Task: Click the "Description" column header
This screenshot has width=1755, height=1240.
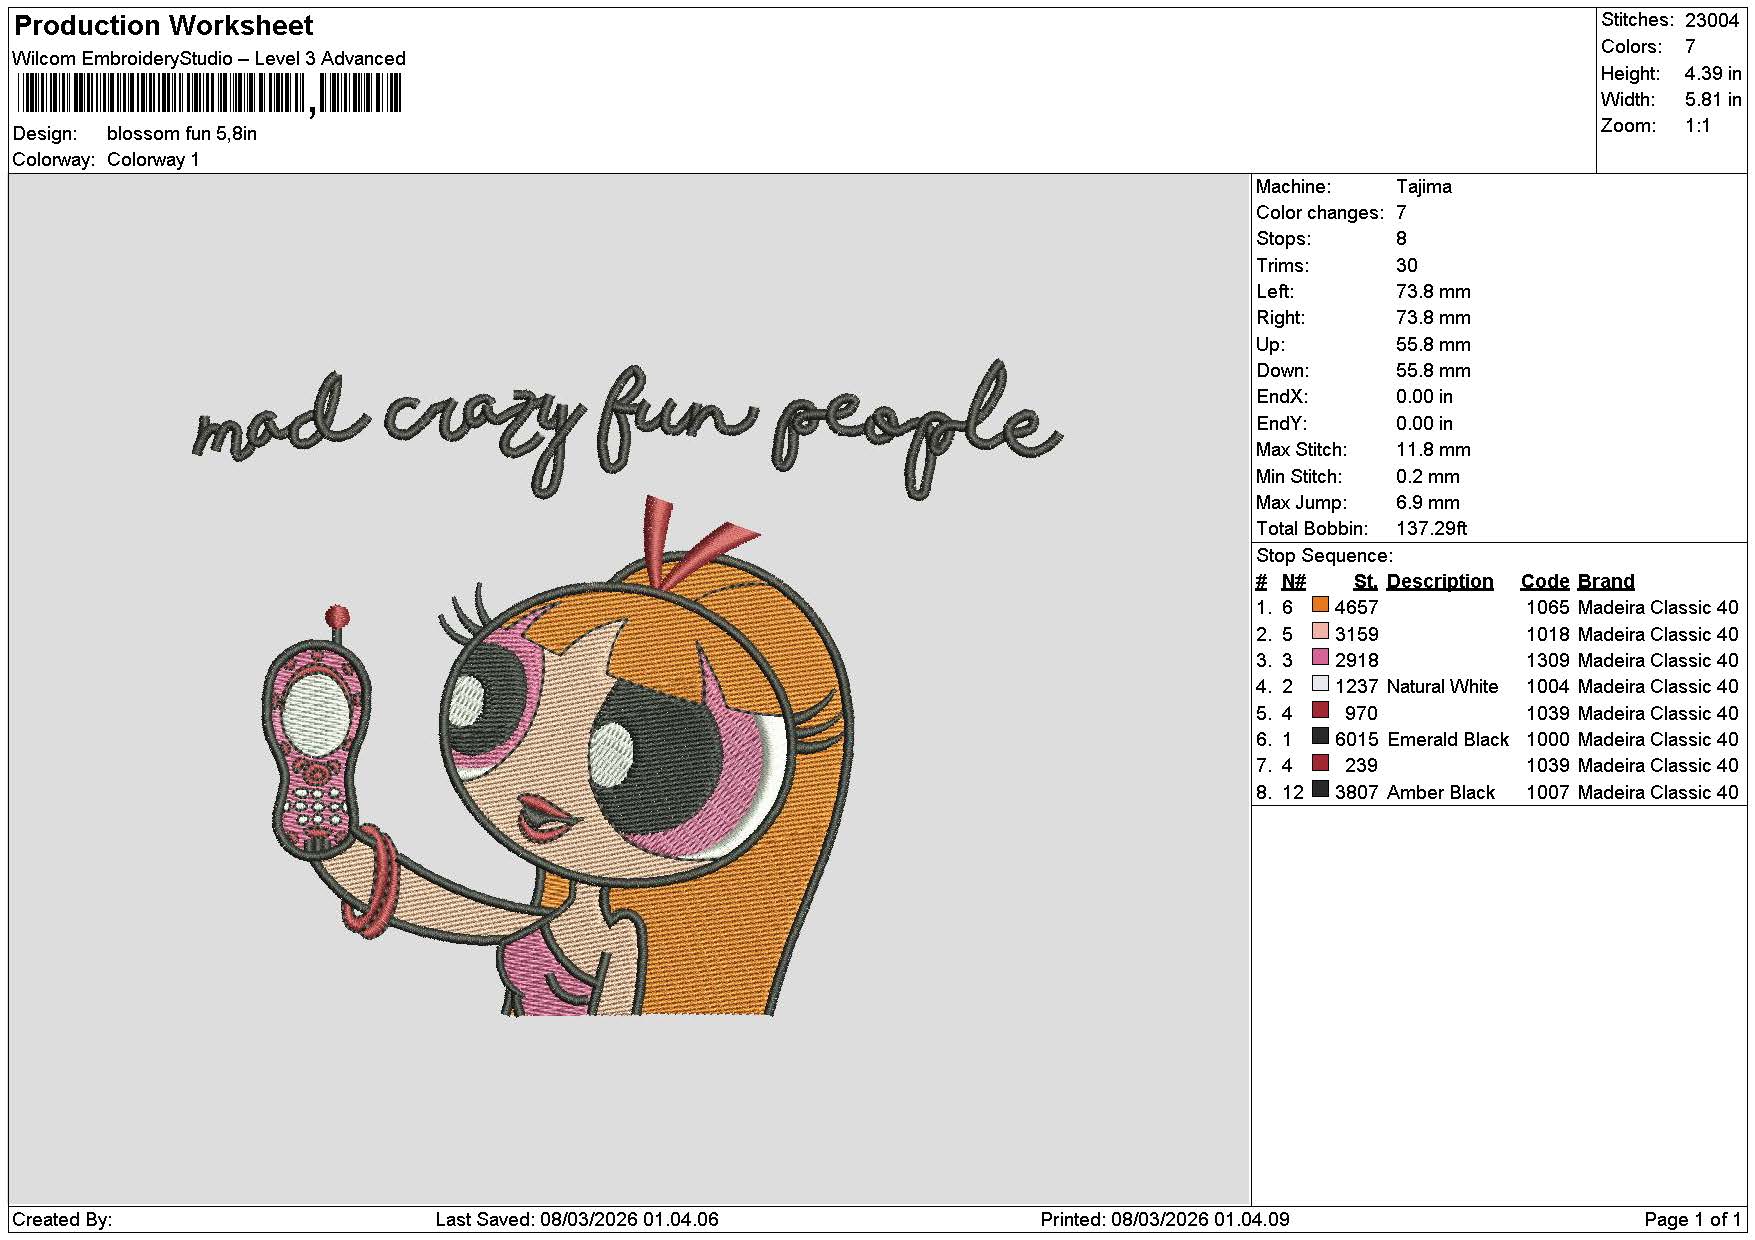Action: pyautogui.click(x=1440, y=582)
